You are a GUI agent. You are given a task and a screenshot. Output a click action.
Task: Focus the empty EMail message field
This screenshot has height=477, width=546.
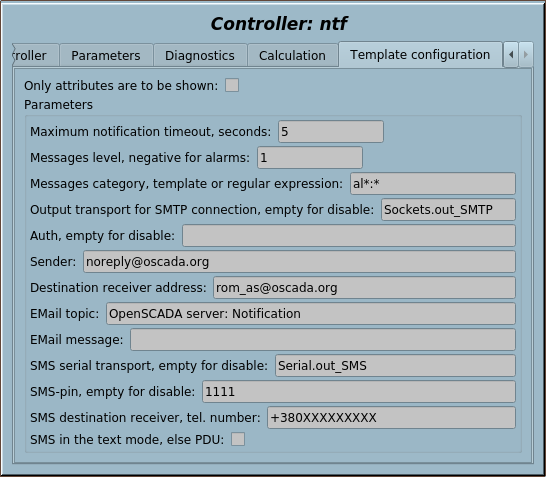click(323, 339)
